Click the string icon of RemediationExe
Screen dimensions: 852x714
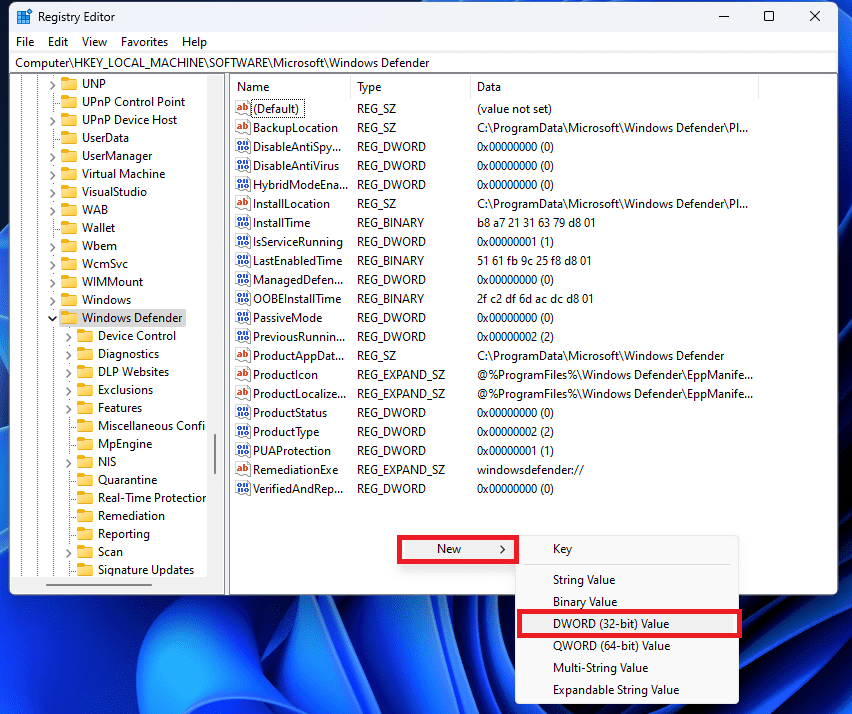coord(242,470)
